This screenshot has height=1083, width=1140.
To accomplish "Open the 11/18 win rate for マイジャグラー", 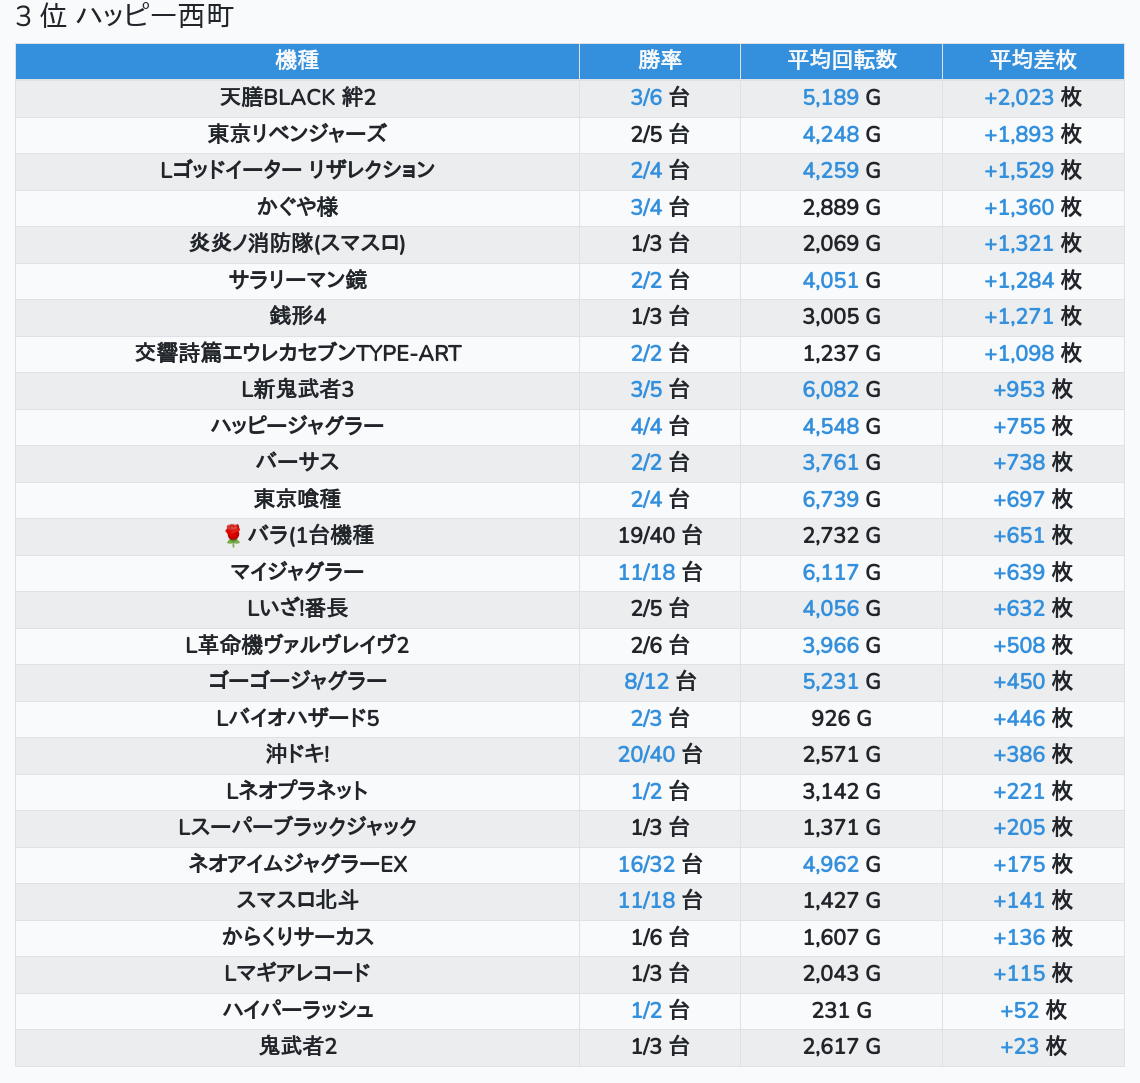I will (647, 572).
